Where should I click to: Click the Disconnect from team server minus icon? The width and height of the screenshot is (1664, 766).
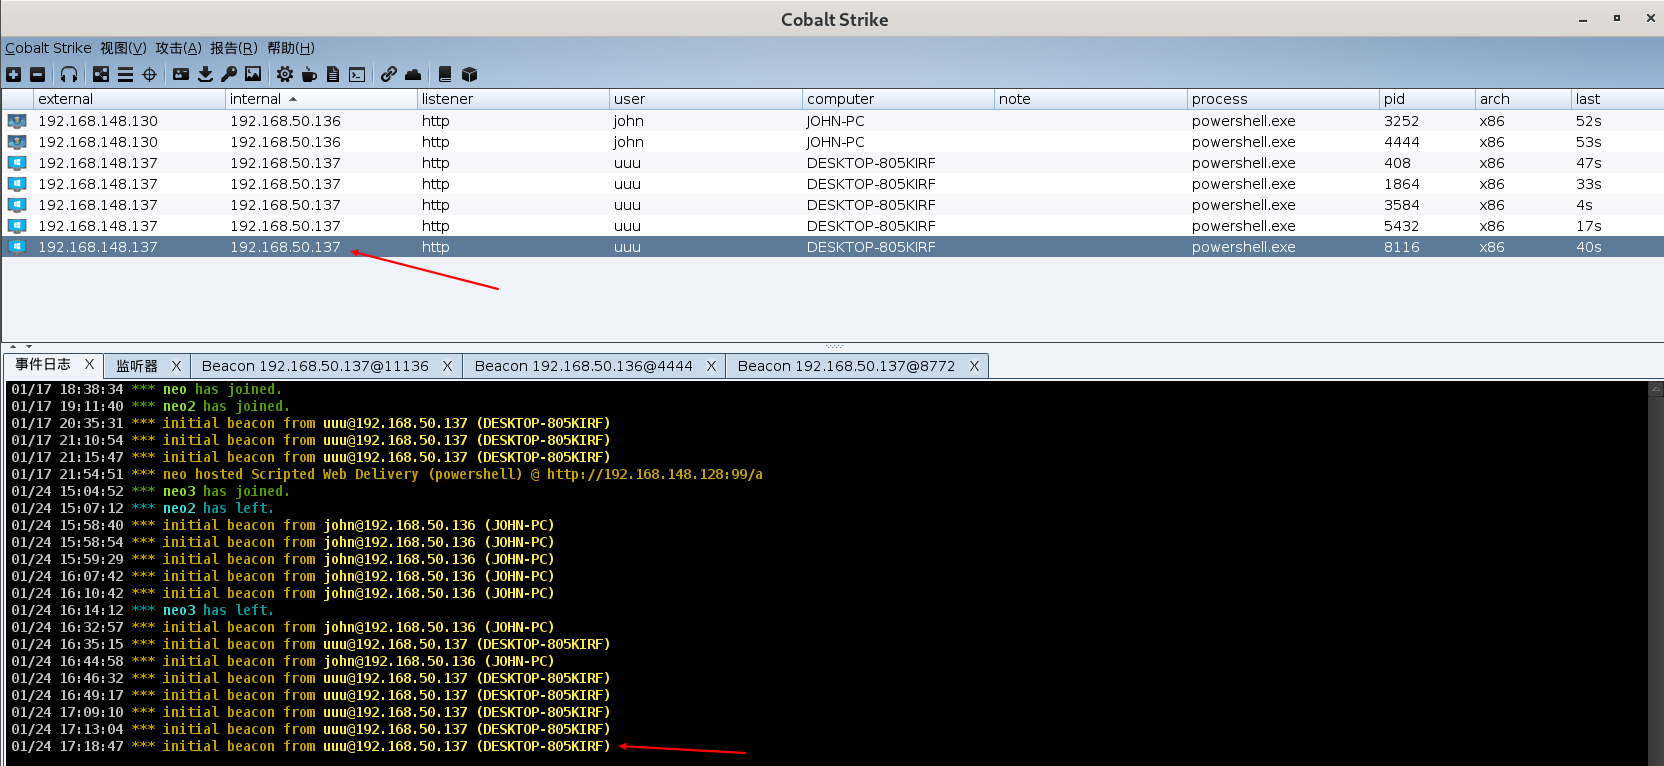(37, 74)
